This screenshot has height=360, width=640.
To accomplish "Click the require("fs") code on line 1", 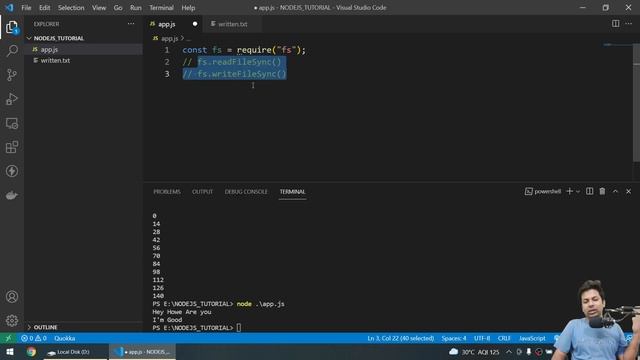I will [271, 50].
